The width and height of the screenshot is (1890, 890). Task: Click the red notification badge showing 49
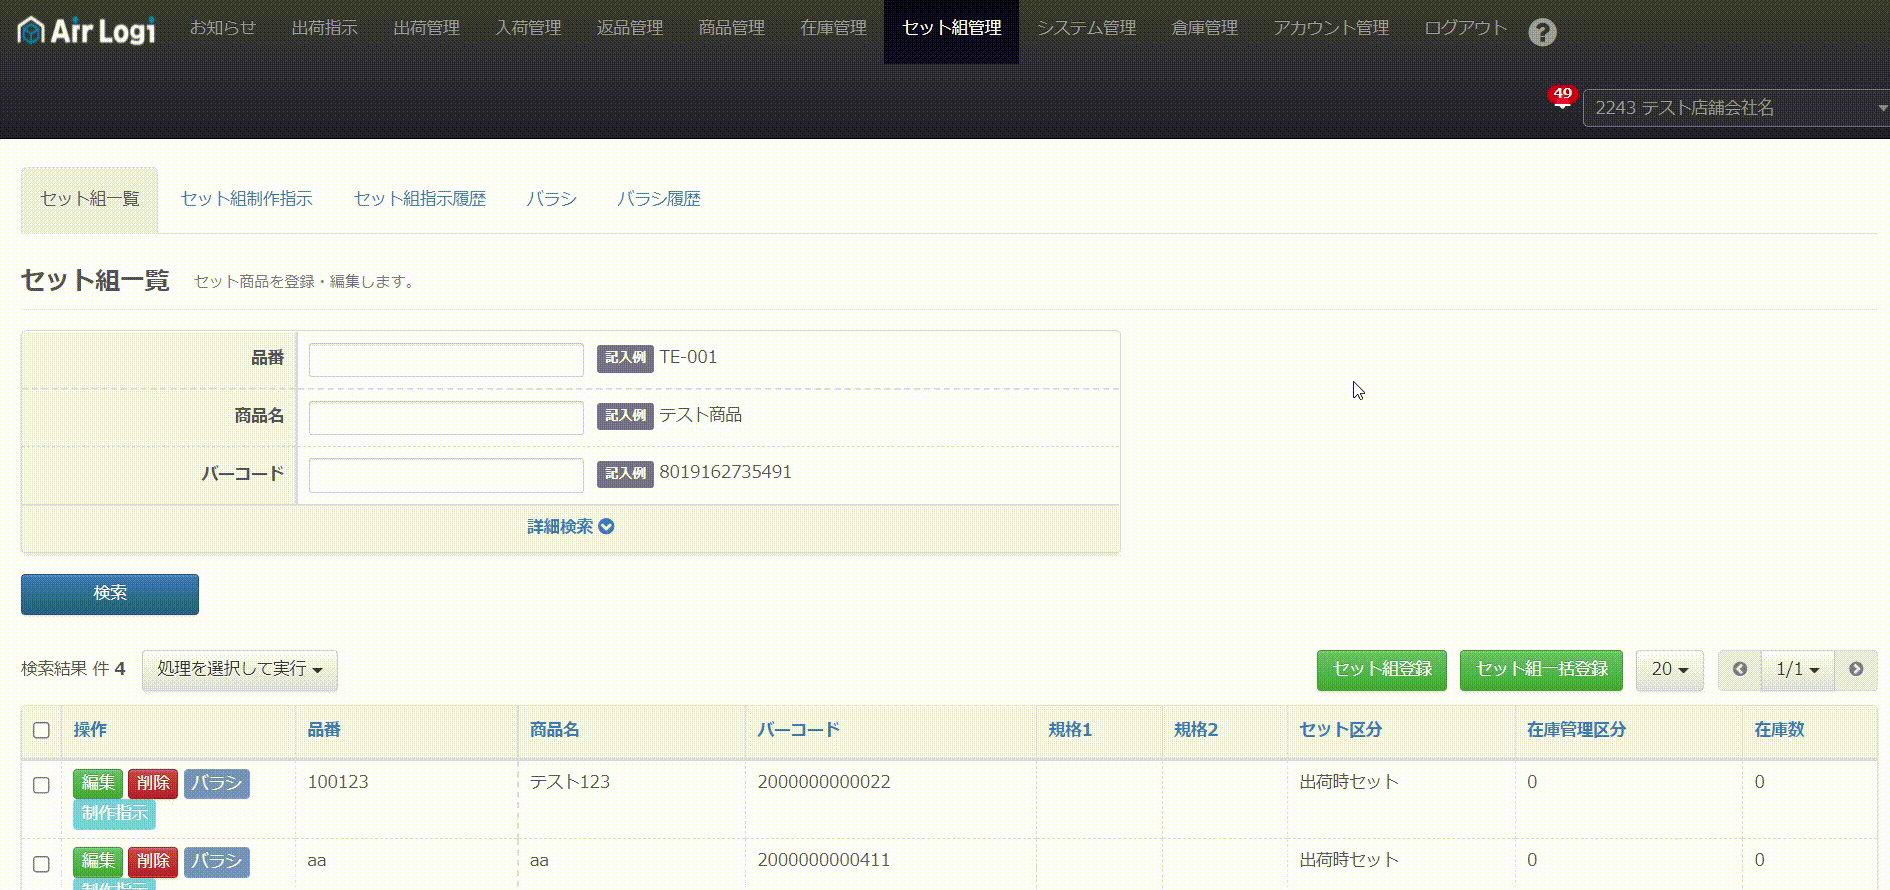pos(1562,95)
